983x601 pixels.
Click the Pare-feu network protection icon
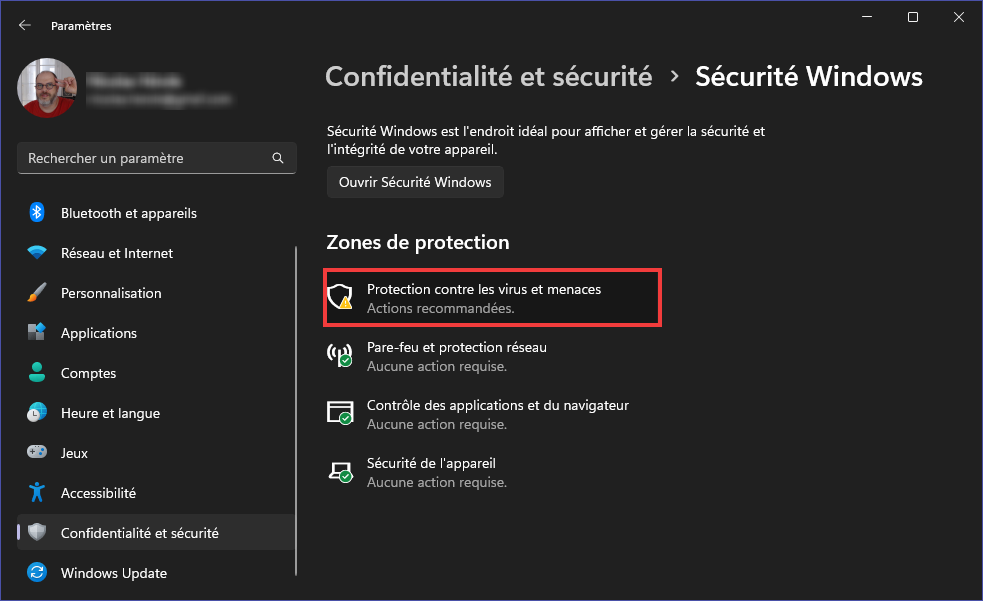click(341, 355)
